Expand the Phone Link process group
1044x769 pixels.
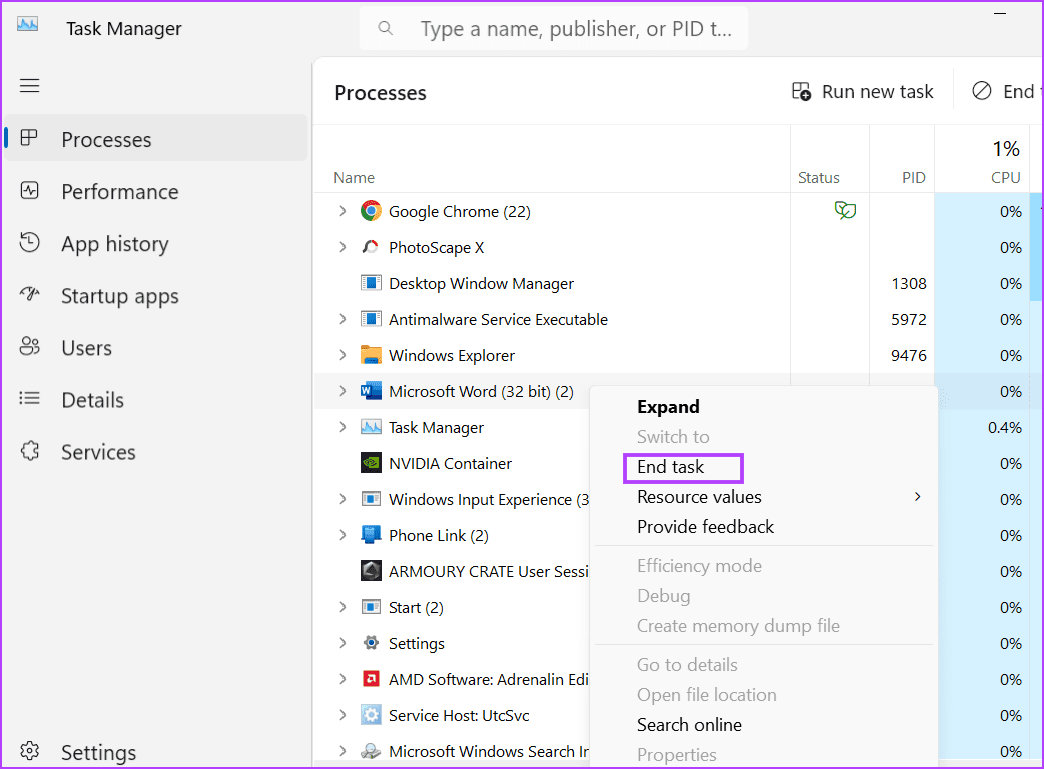pyautogui.click(x=342, y=535)
